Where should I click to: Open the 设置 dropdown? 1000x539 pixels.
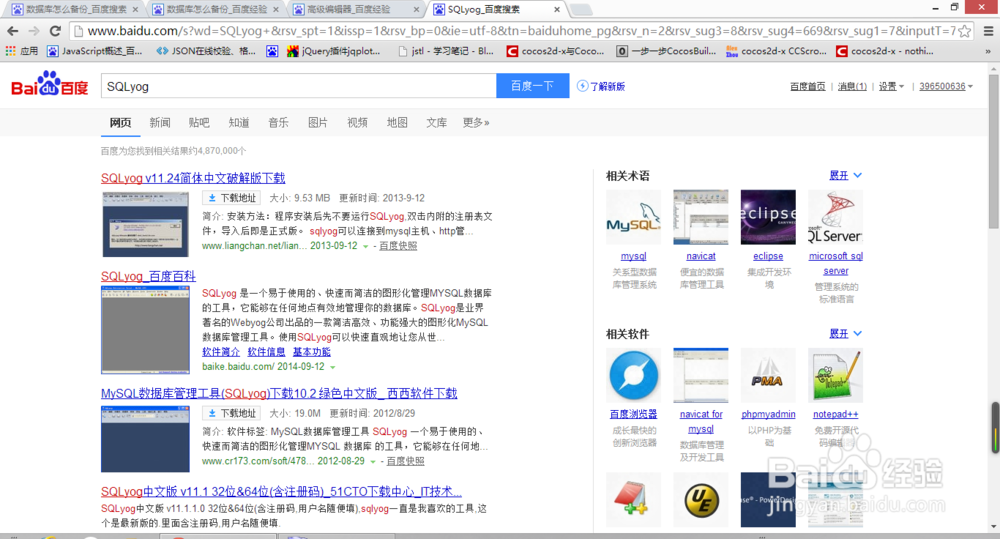[891, 86]
